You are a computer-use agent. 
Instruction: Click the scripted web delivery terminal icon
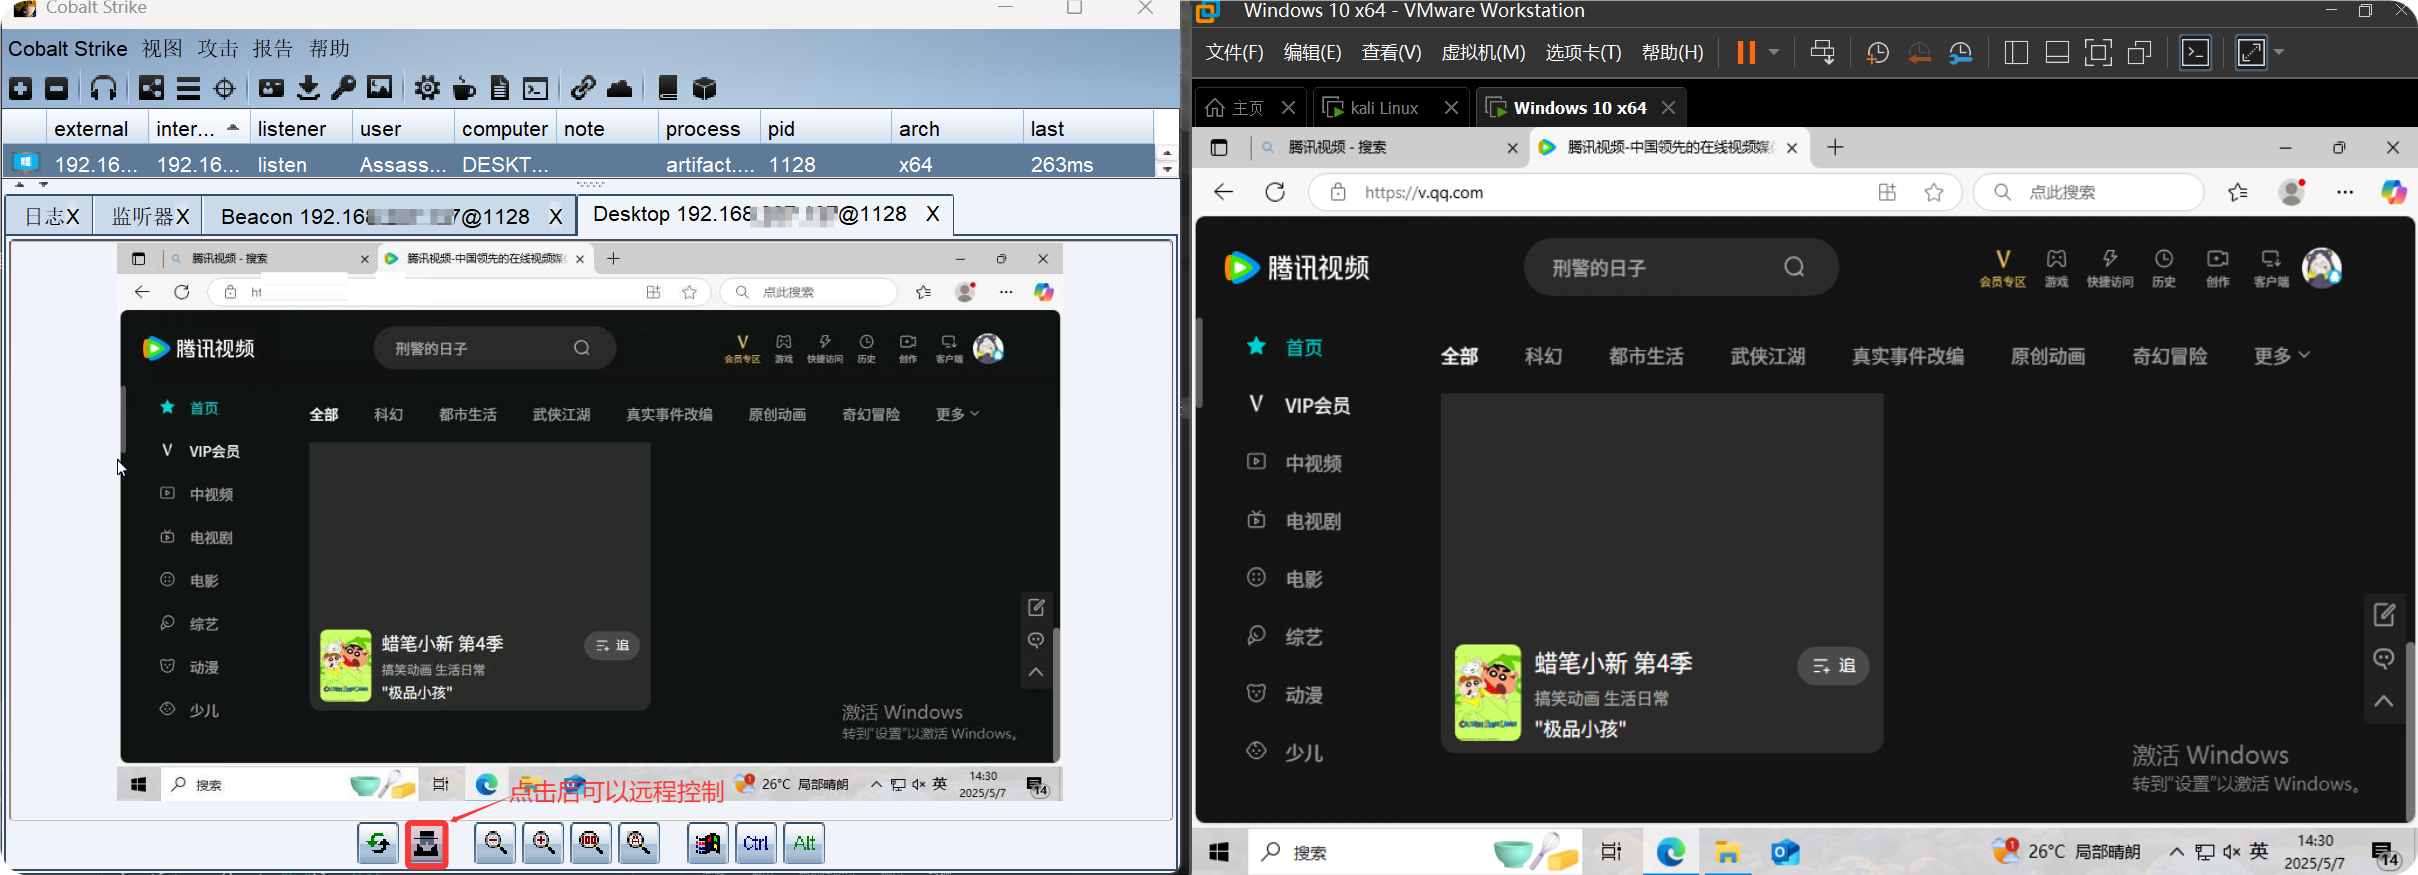tap(536, 89)
